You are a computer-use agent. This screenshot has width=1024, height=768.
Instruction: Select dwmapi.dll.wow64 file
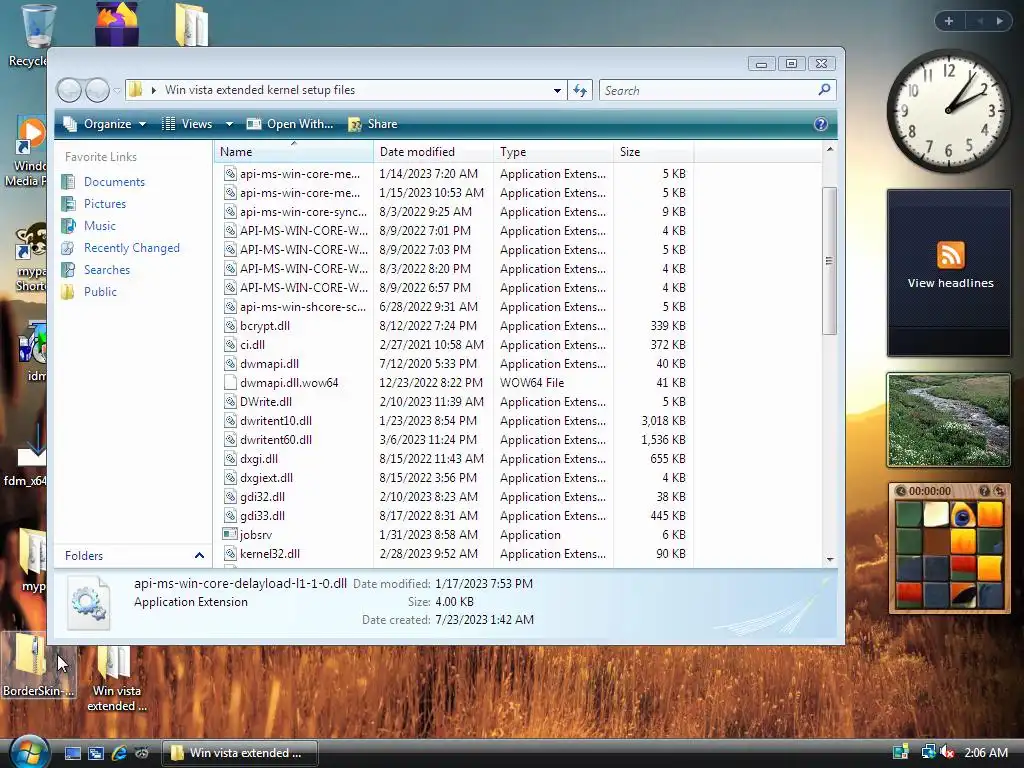[x=289, y=383]
